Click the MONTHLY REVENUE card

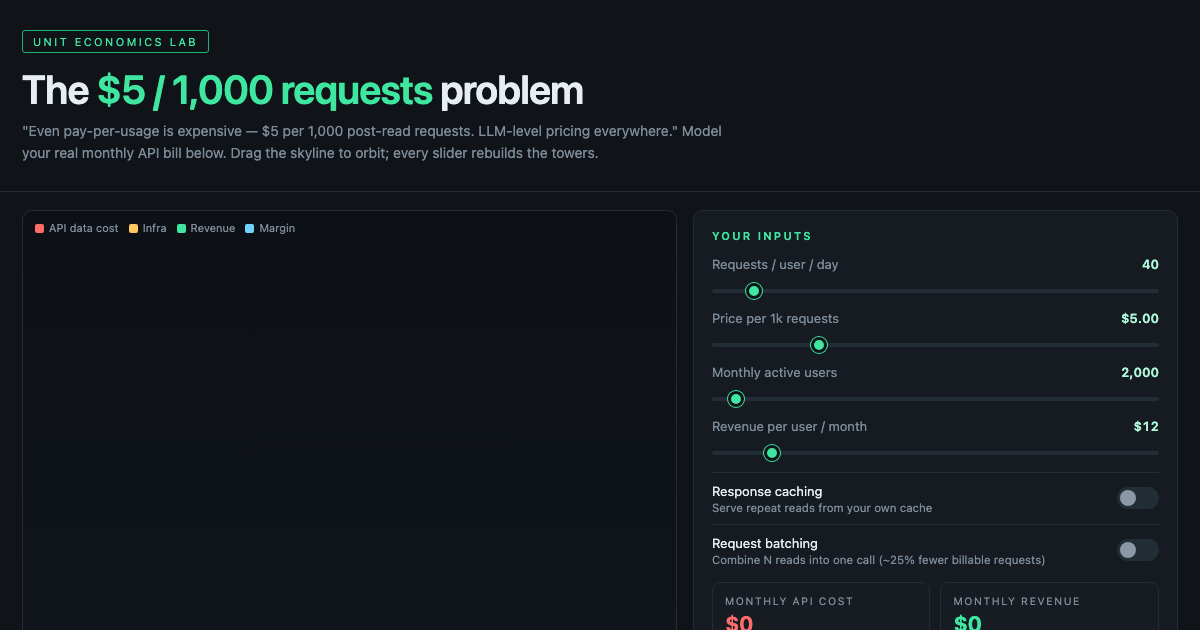pos(1049,607)
